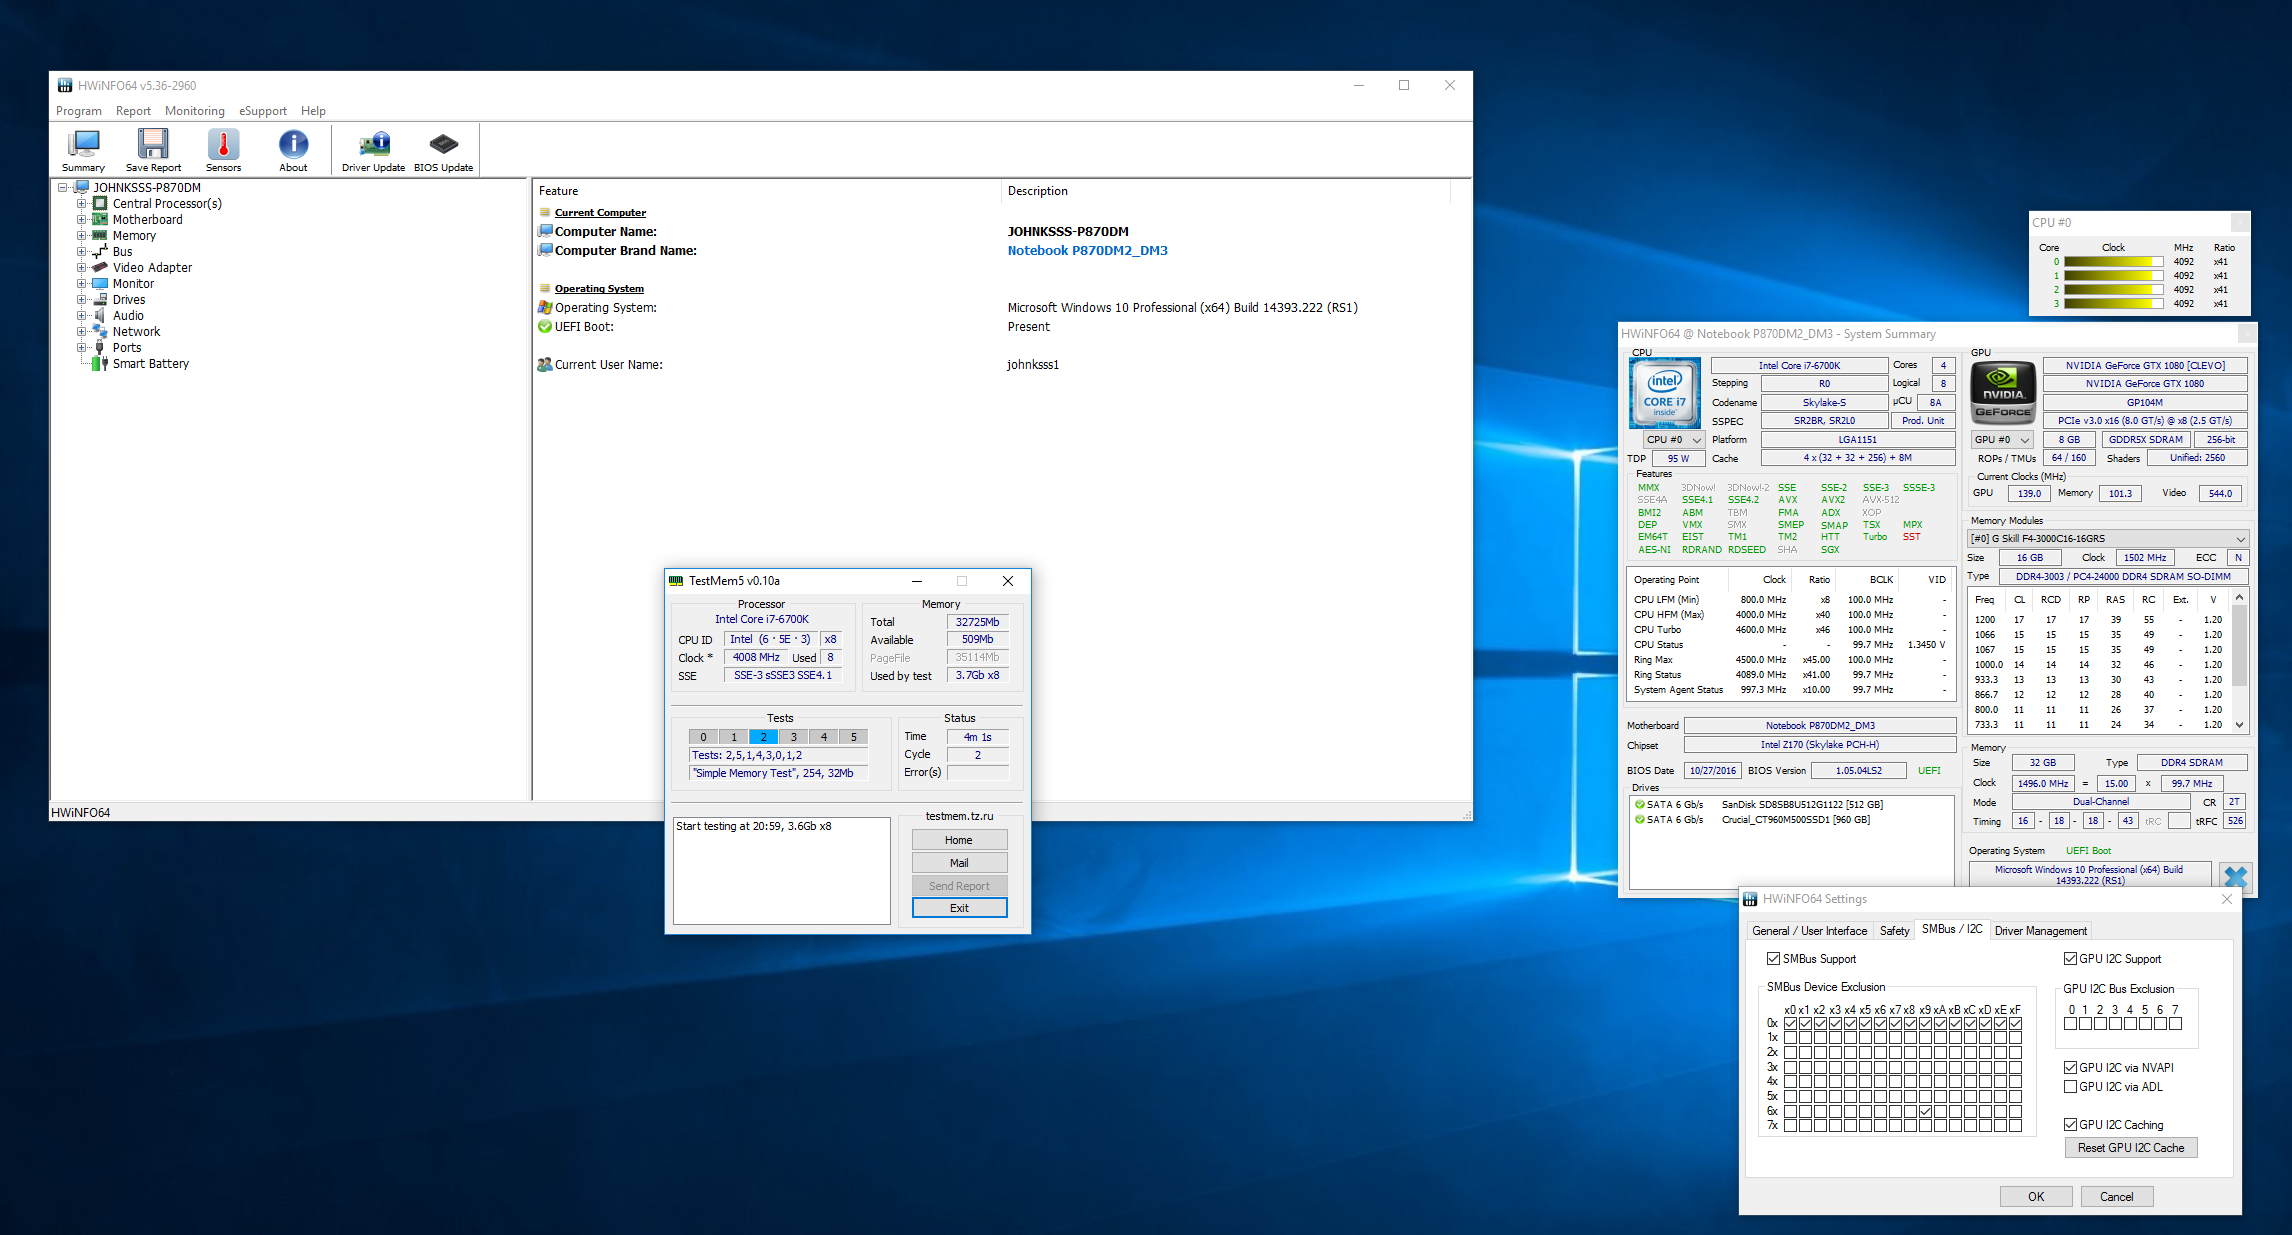Click the Current User Name icon
Screen dimensions: 2292x1235
[545, 364]
